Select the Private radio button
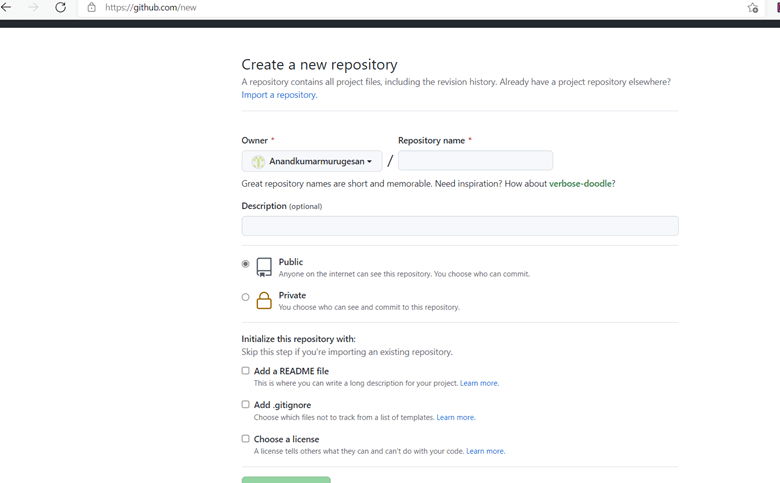This screenshot has height=483, width=780. [x=245, y=297]
